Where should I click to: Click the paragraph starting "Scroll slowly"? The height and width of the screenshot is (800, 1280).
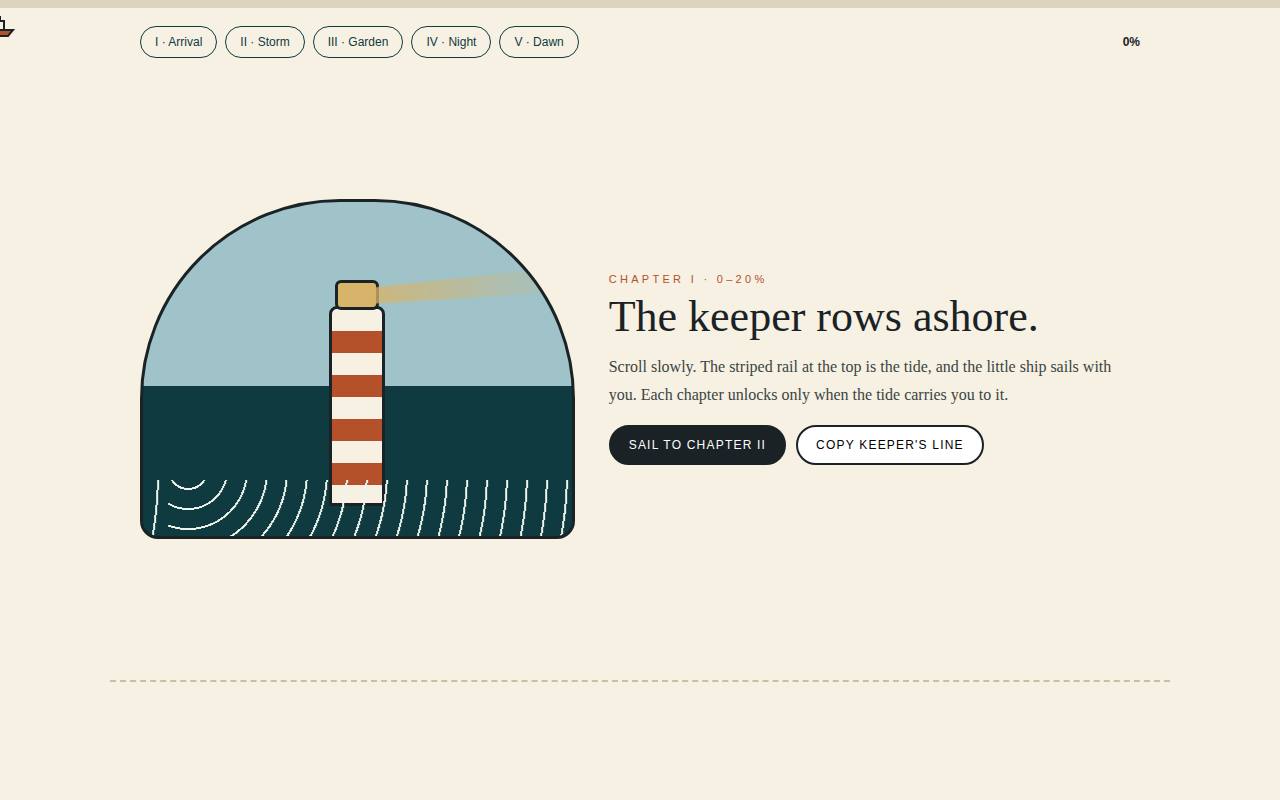point(860,381)
